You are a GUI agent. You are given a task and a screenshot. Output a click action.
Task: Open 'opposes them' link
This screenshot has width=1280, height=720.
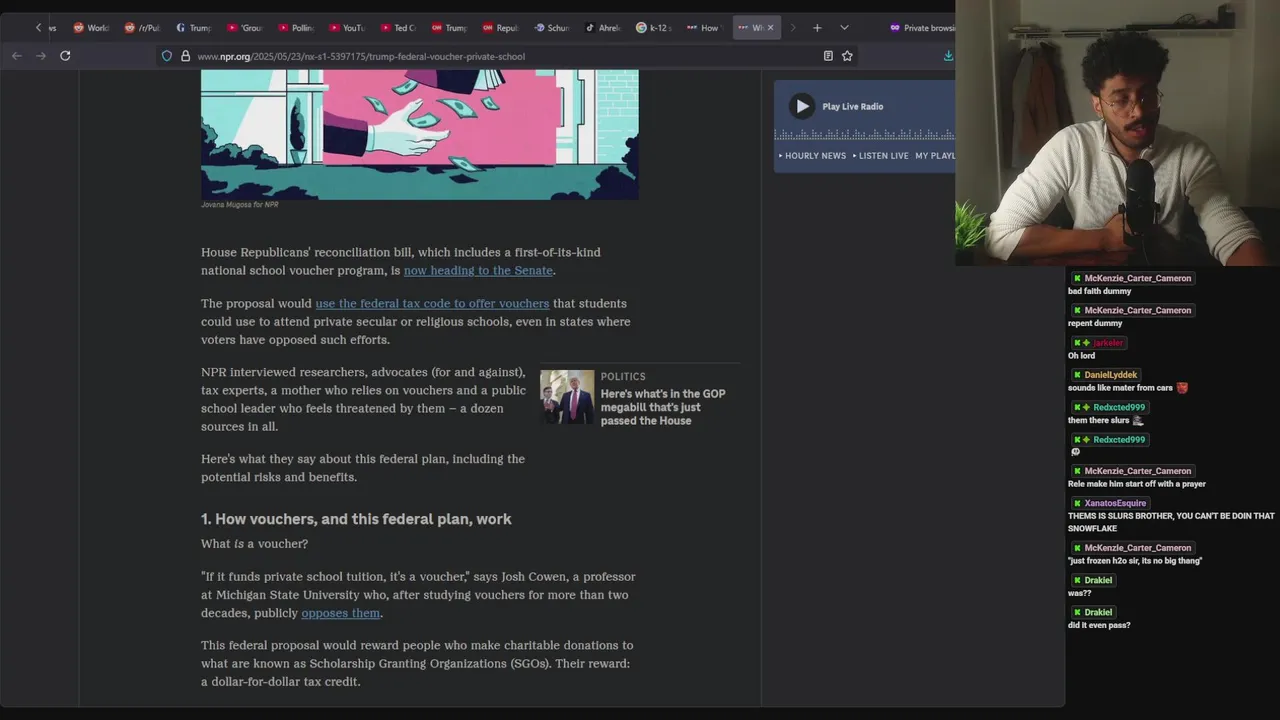tap(341, 613)
